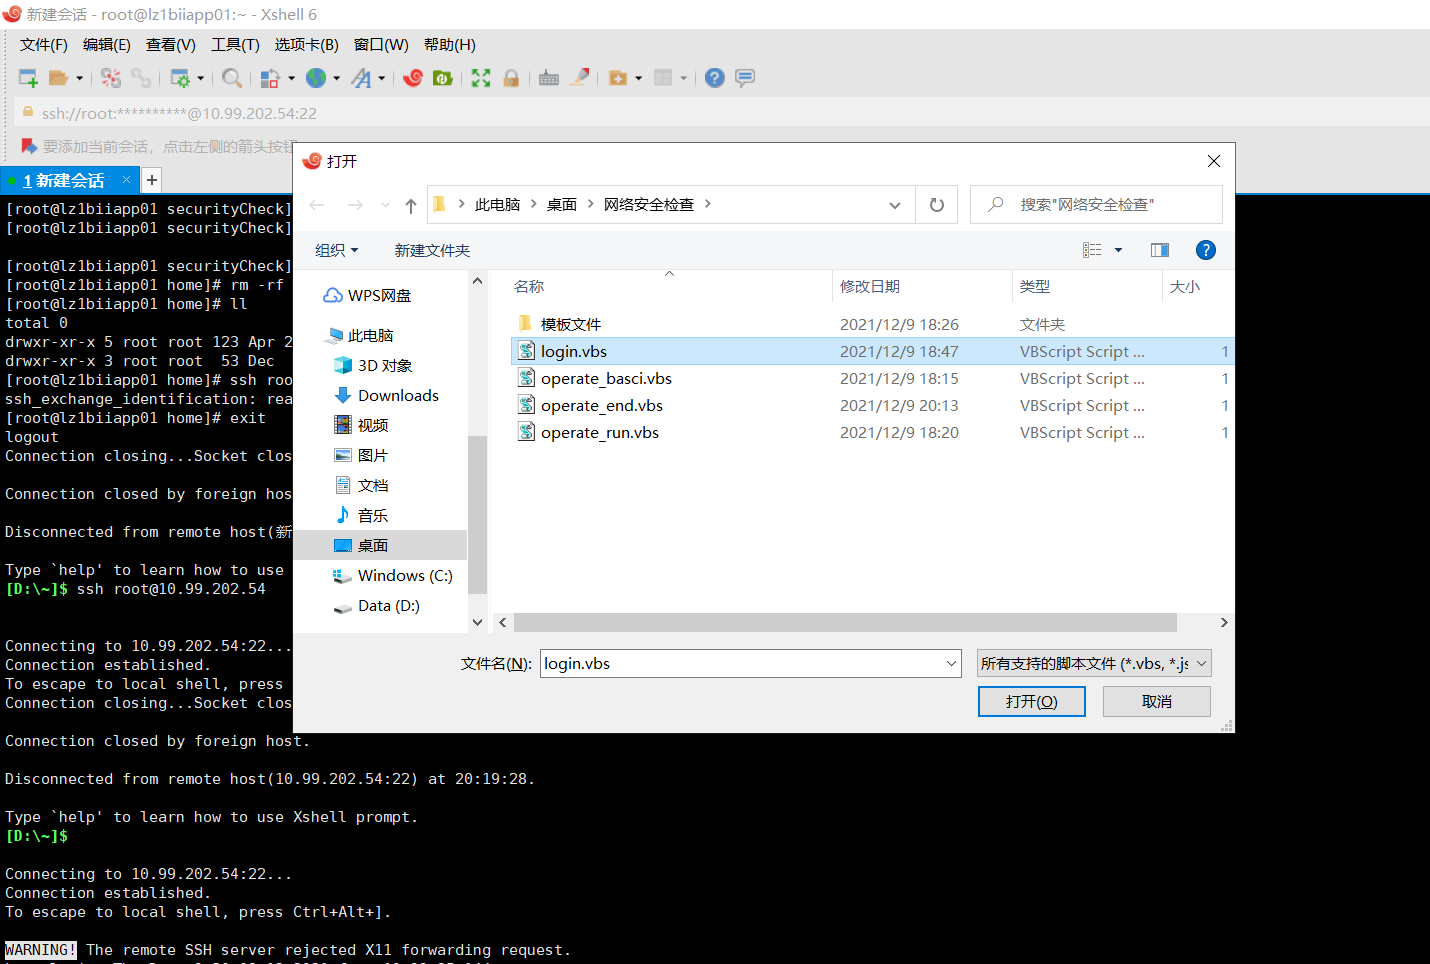Open the 帮助(H) menu
Image resolution: width=1430 pixels, height=964 pixels.
coord(450,45)
